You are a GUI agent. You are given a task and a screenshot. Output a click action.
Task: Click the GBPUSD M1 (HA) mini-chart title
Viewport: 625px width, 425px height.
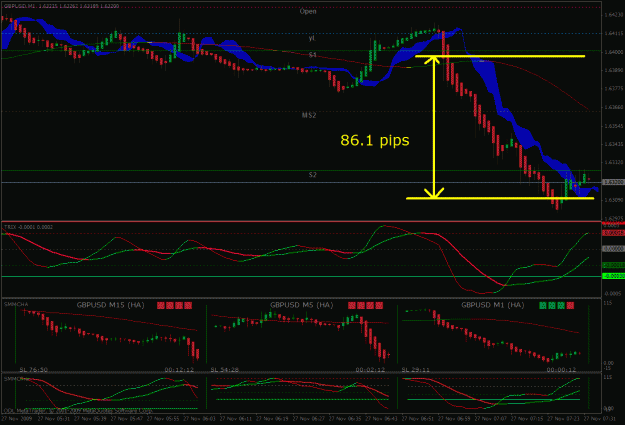coord(493,305)
